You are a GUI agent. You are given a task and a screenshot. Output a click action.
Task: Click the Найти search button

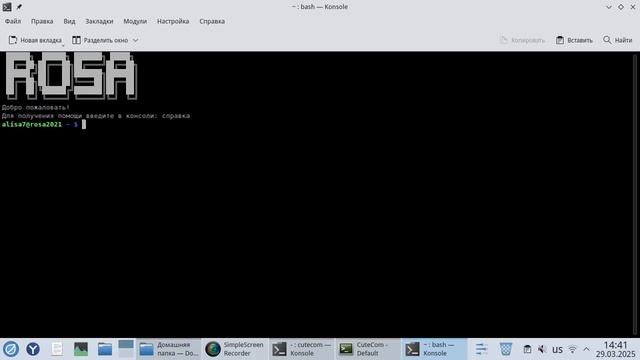click(618, 40)
